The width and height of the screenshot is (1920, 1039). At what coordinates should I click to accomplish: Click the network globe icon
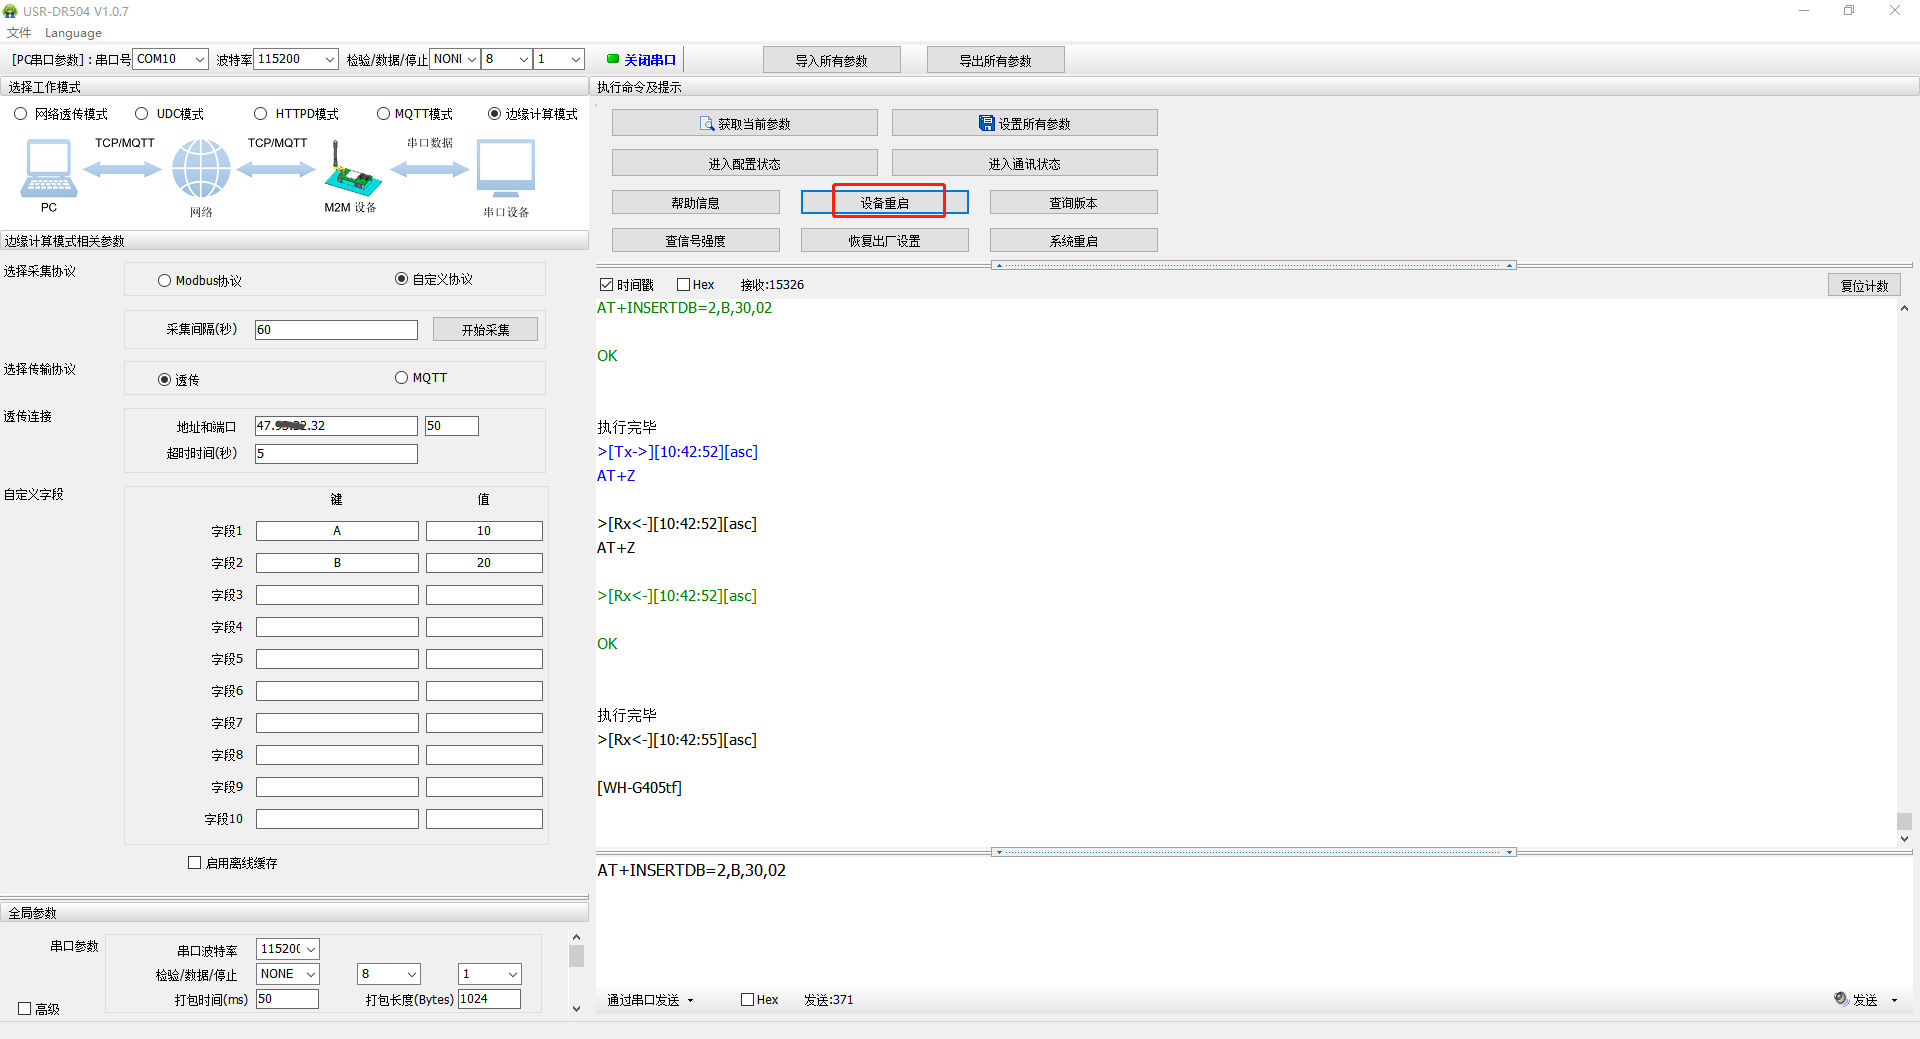(x=201, y=168)
